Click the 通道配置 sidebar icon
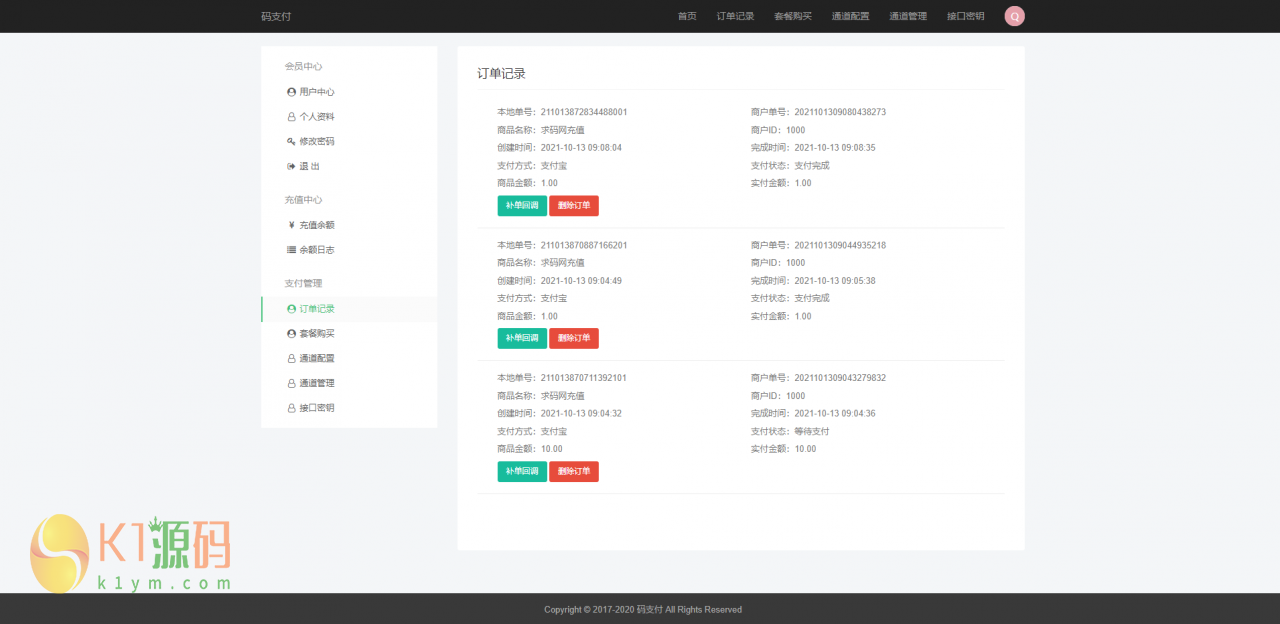 click(x=291, y=358)
